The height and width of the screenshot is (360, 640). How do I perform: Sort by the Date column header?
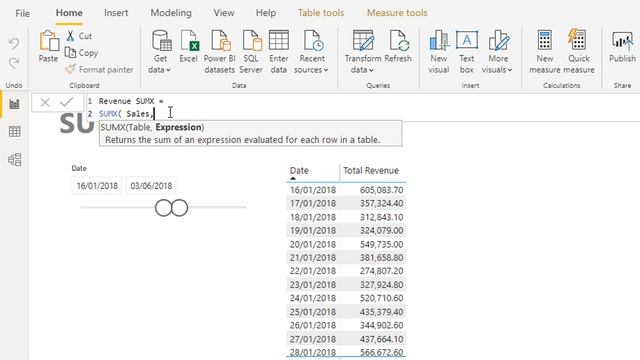[299, 171]
